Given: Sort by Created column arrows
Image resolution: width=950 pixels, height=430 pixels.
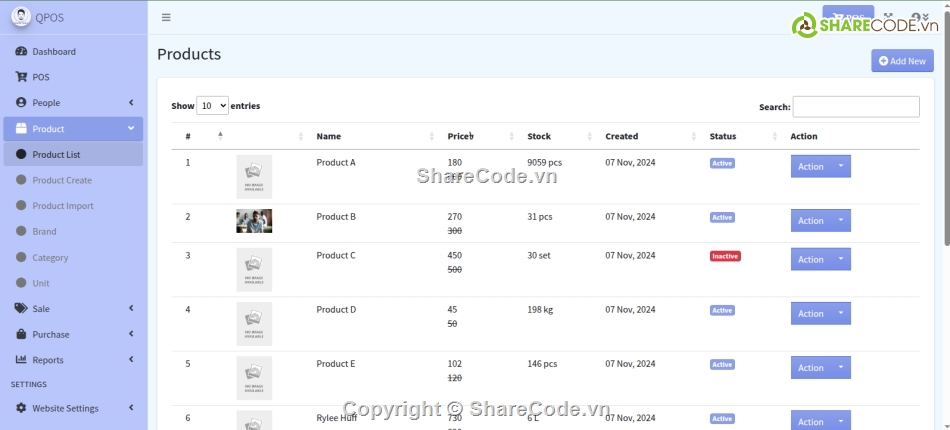Looking at the screenshot, I should pyautogui.click(x=694, y=136).
